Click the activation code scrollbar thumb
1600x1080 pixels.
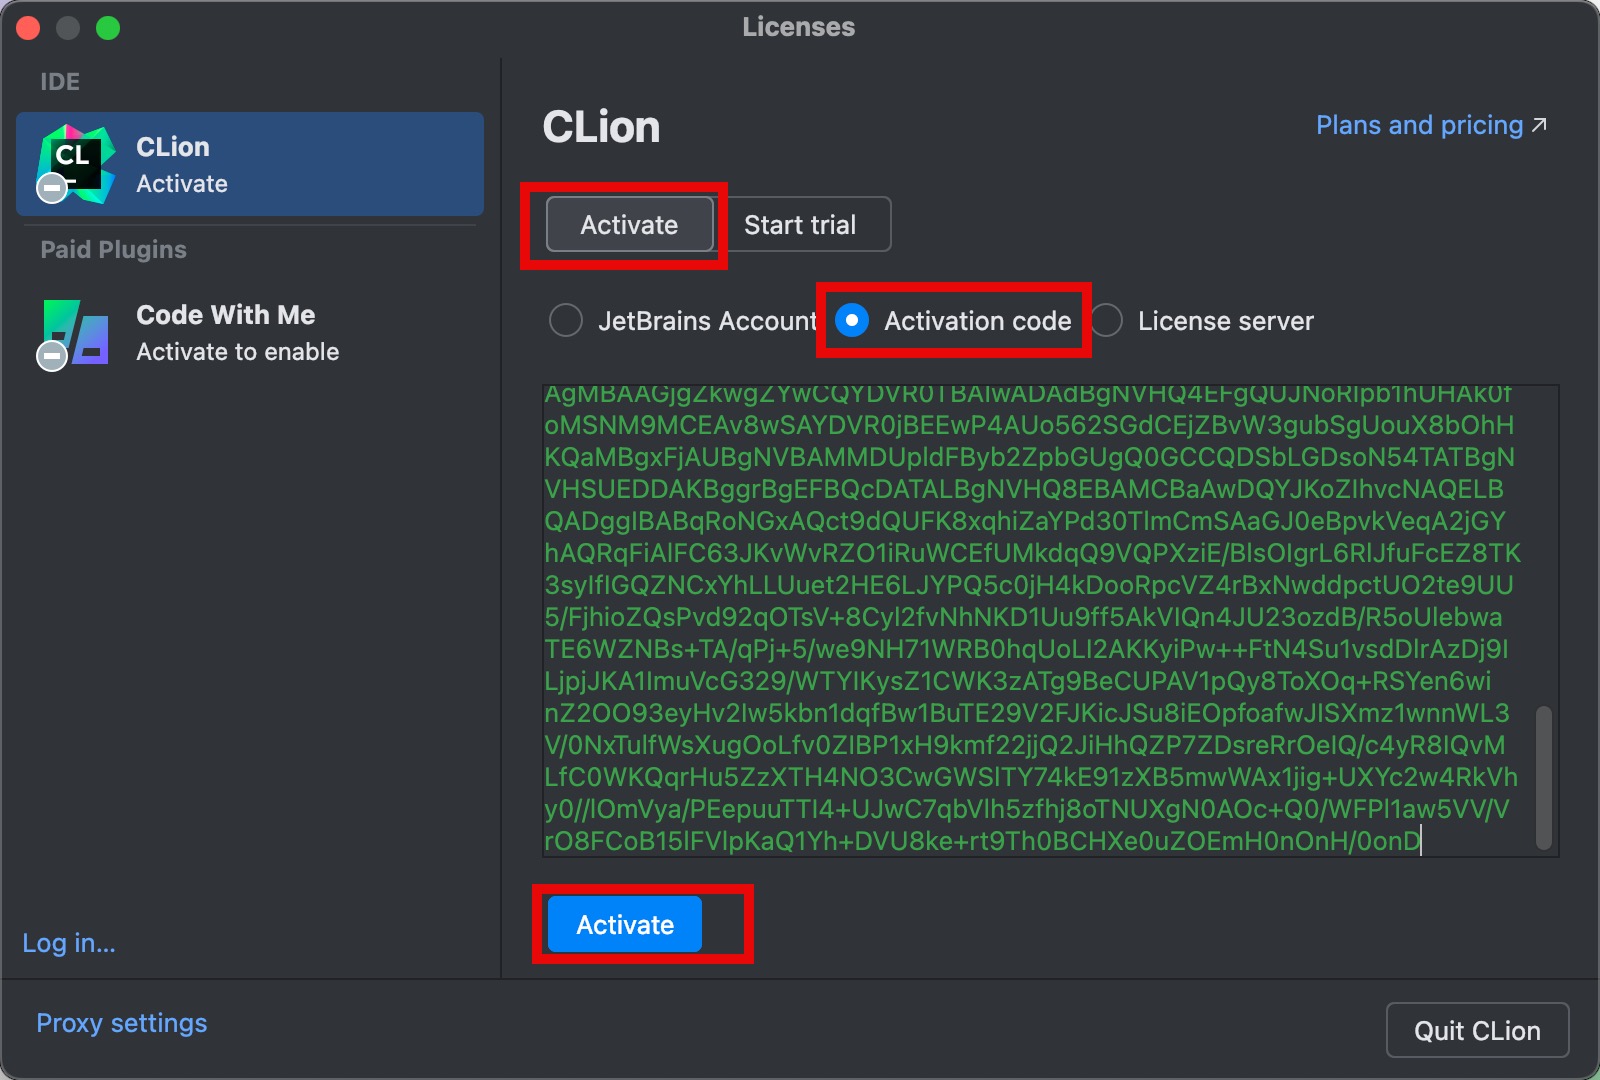(x=1543, y=777)
